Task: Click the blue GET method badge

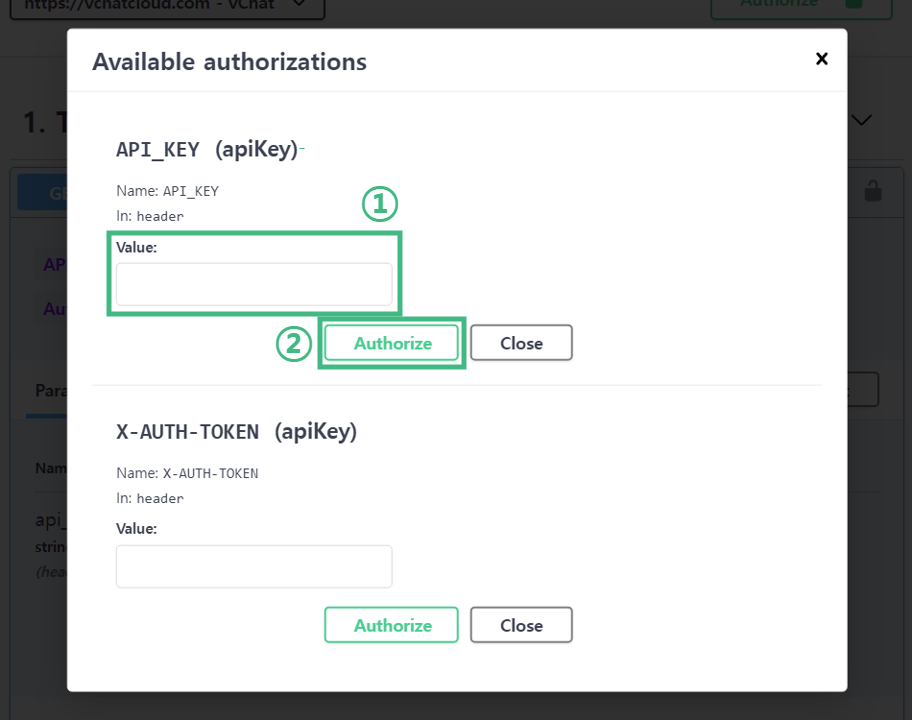Action: pyautogui.click(x=42, y=192)
